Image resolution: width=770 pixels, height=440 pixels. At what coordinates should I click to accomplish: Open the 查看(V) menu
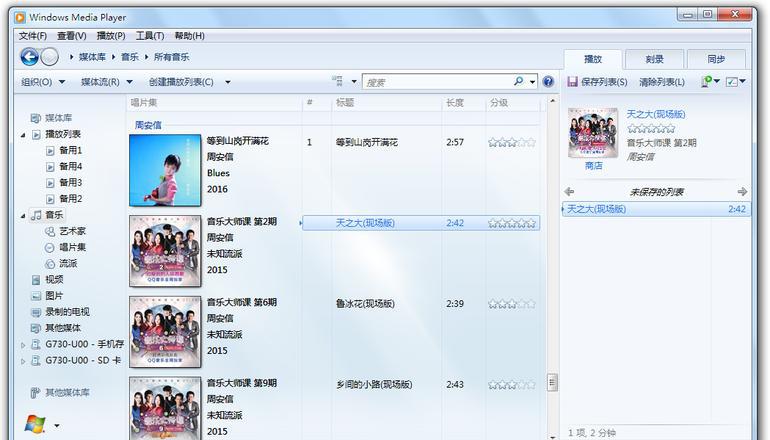(72, 36)
